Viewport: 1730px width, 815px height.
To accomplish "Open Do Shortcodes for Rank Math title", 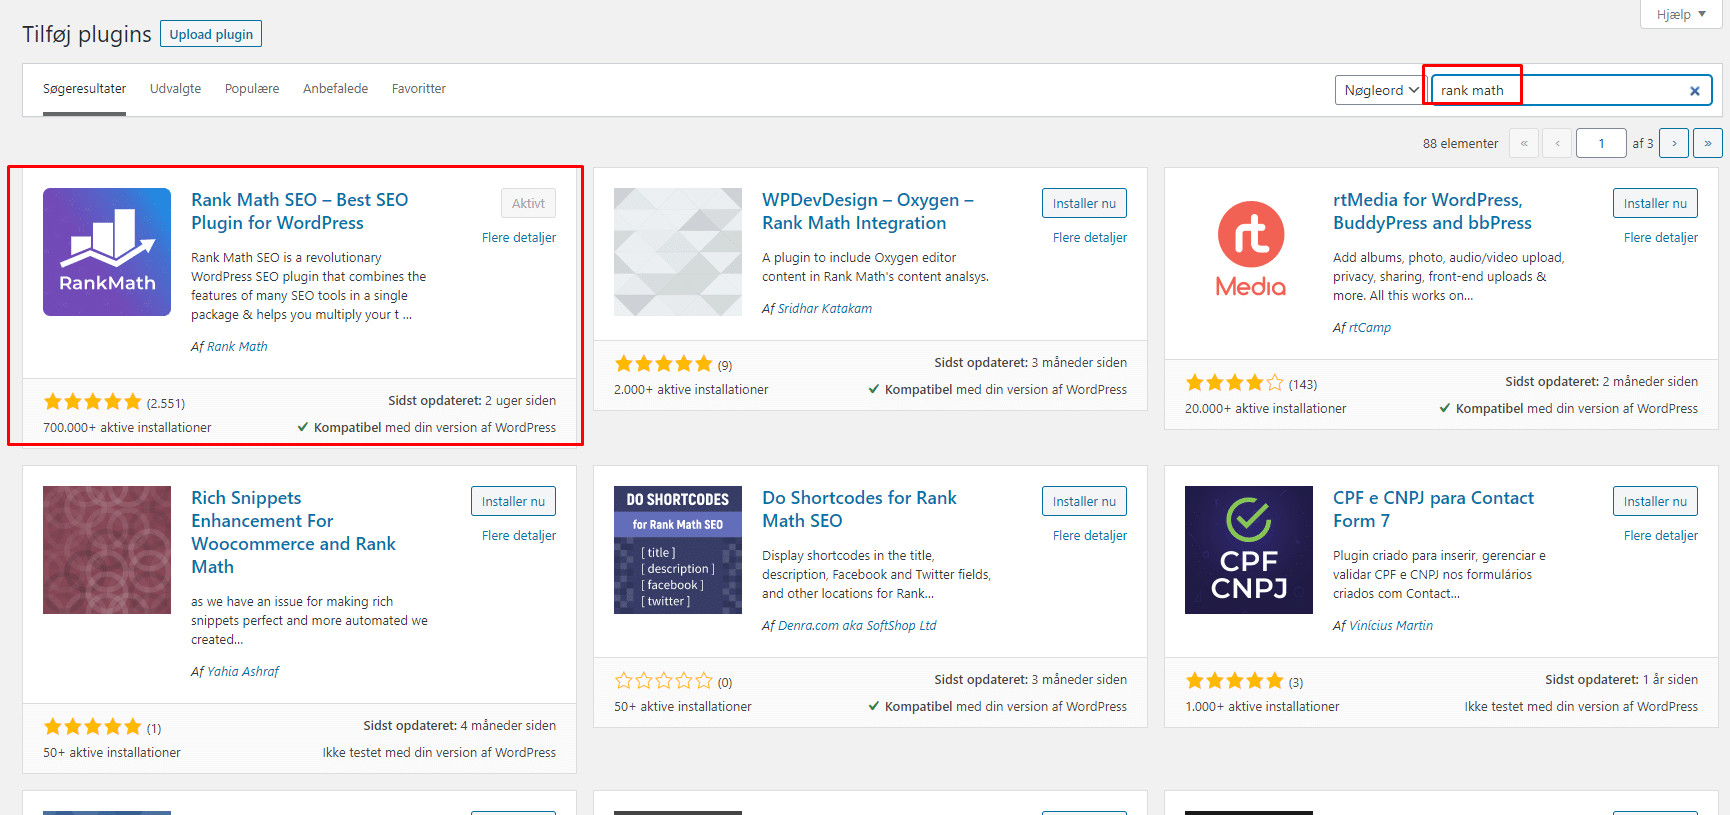I will [x=859, y=509].
